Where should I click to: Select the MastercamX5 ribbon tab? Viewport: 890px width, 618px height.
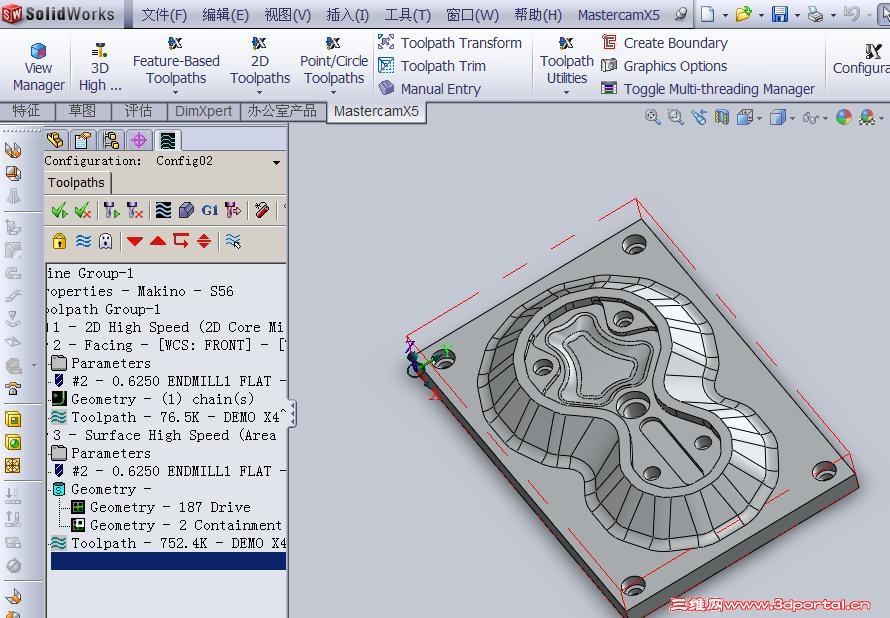click(x=376, y=111)
